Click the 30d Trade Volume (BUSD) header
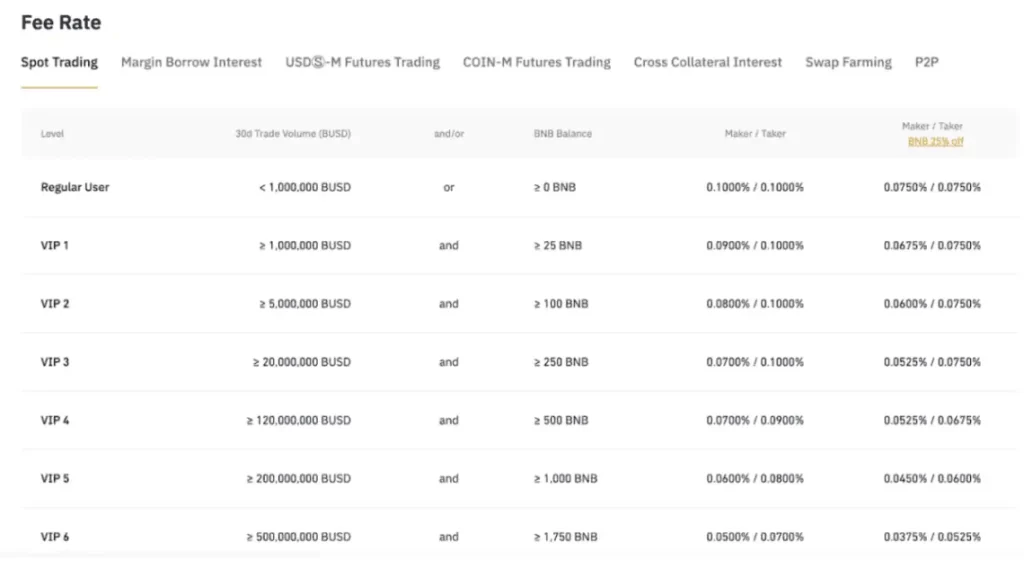1024x569 pixels. coord(293,134)
